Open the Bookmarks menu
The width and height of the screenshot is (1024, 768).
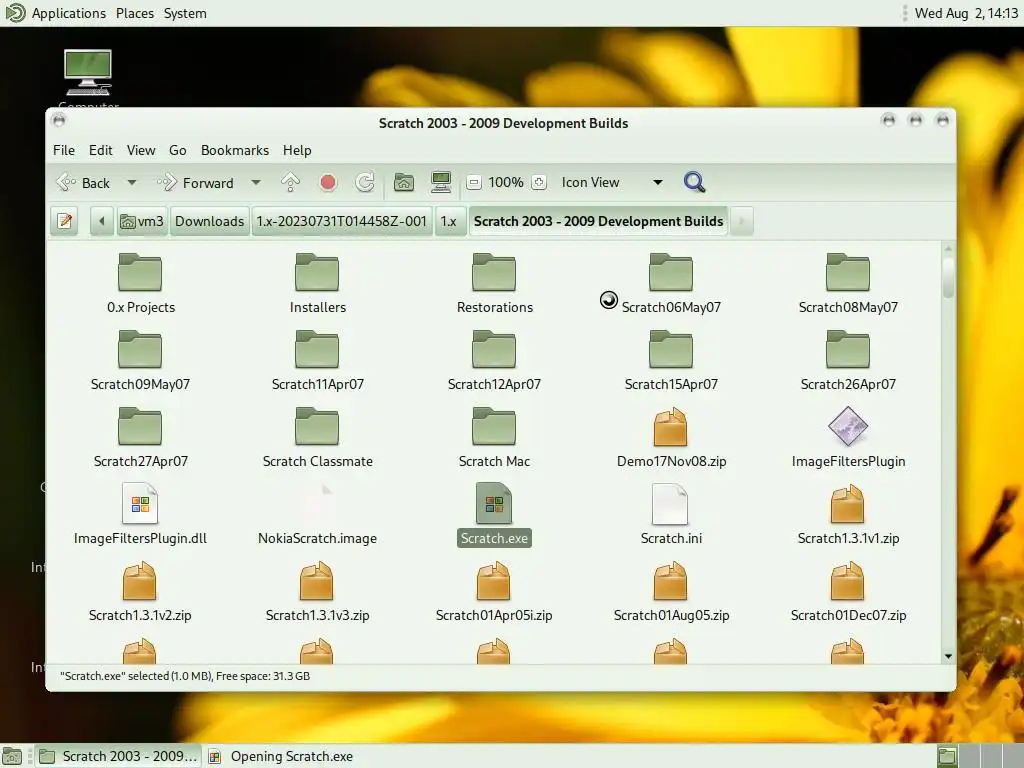point(235,150)
